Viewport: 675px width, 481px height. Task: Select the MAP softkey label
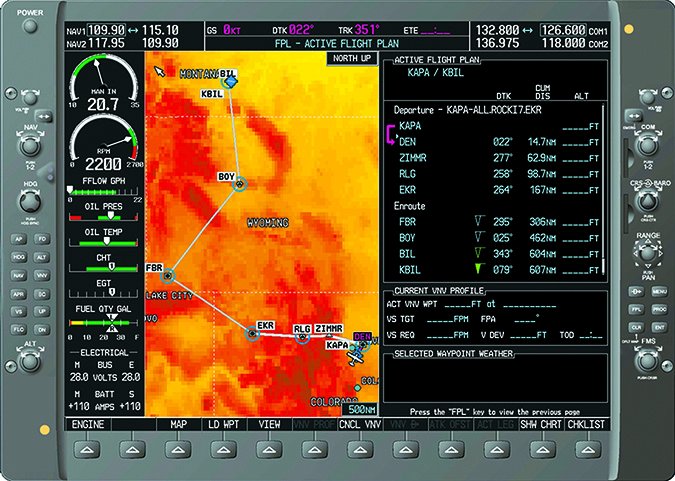(178, 425)
